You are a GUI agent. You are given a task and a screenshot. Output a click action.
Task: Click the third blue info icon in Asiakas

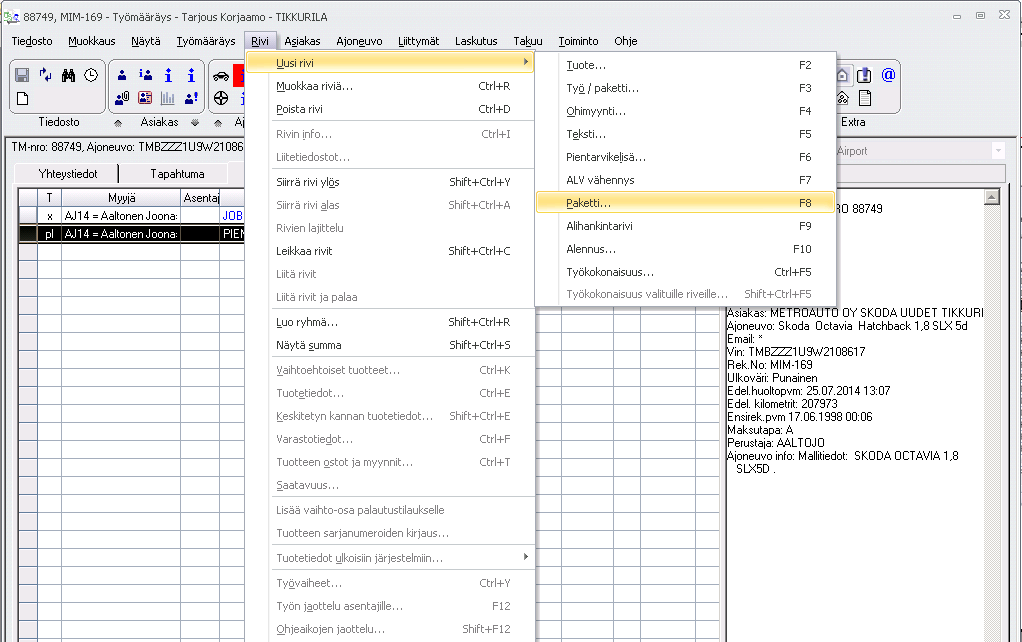pos(168,76)
